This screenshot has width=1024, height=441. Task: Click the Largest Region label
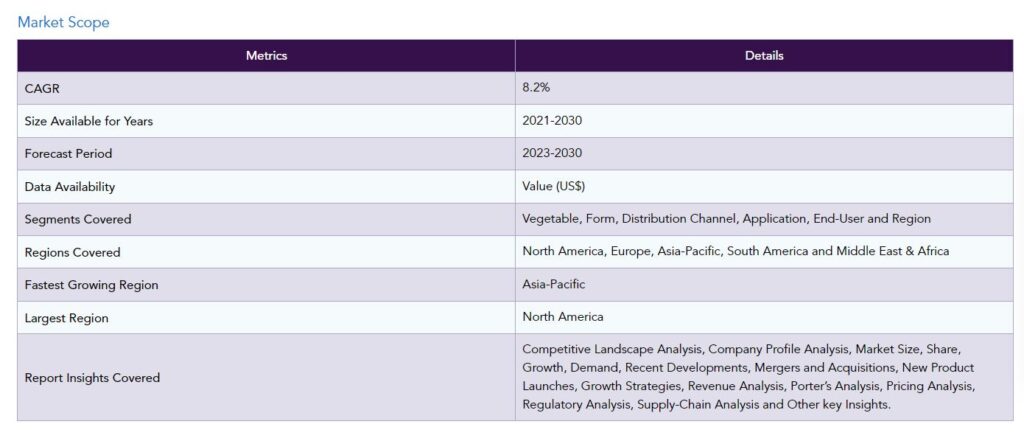(67, 319)
